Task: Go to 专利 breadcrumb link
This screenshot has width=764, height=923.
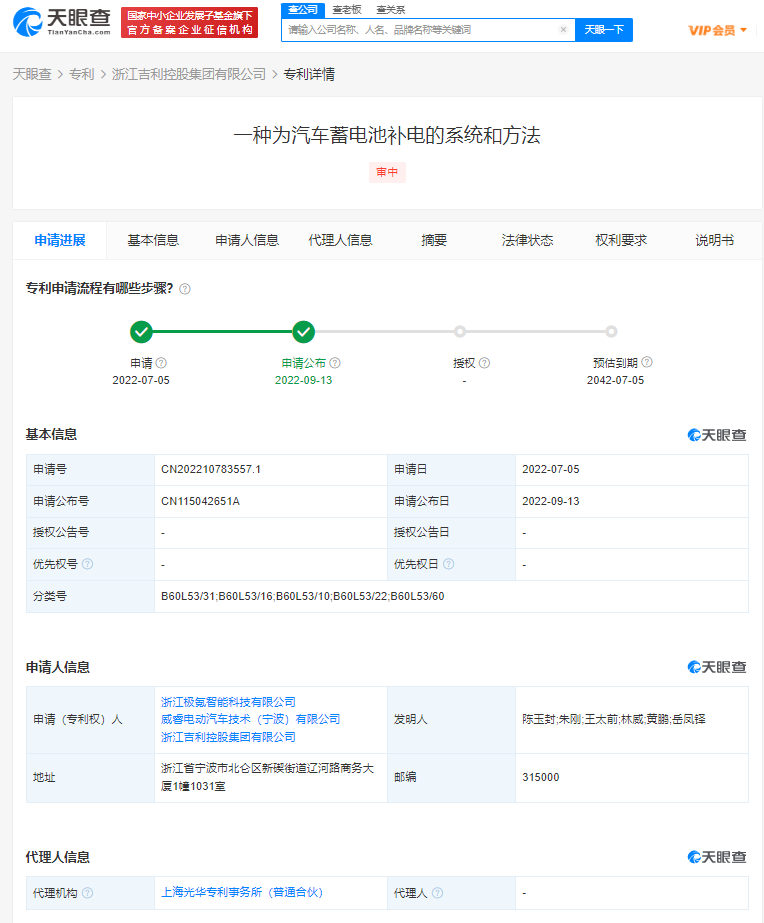Action: [81, 74]
